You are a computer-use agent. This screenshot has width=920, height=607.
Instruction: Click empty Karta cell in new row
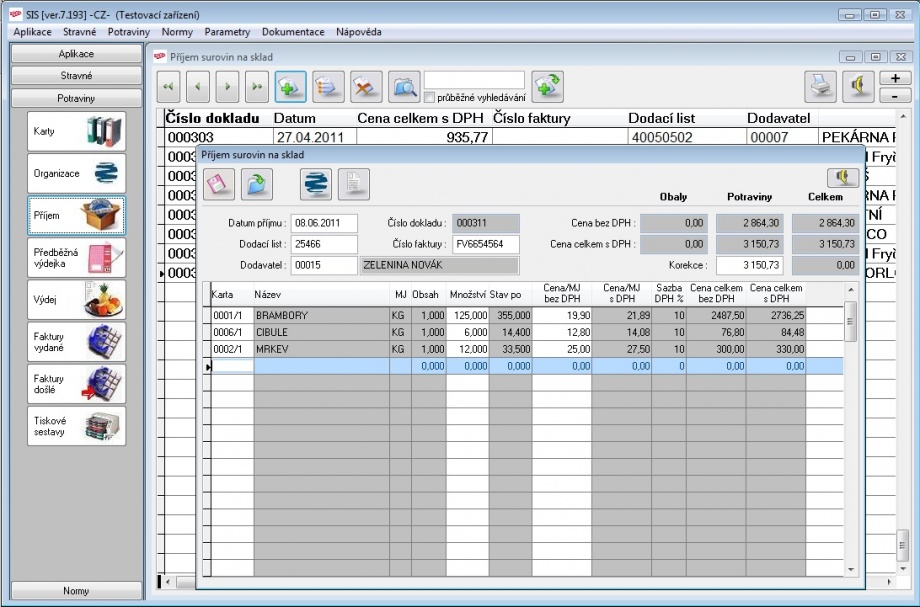[232, 367]
